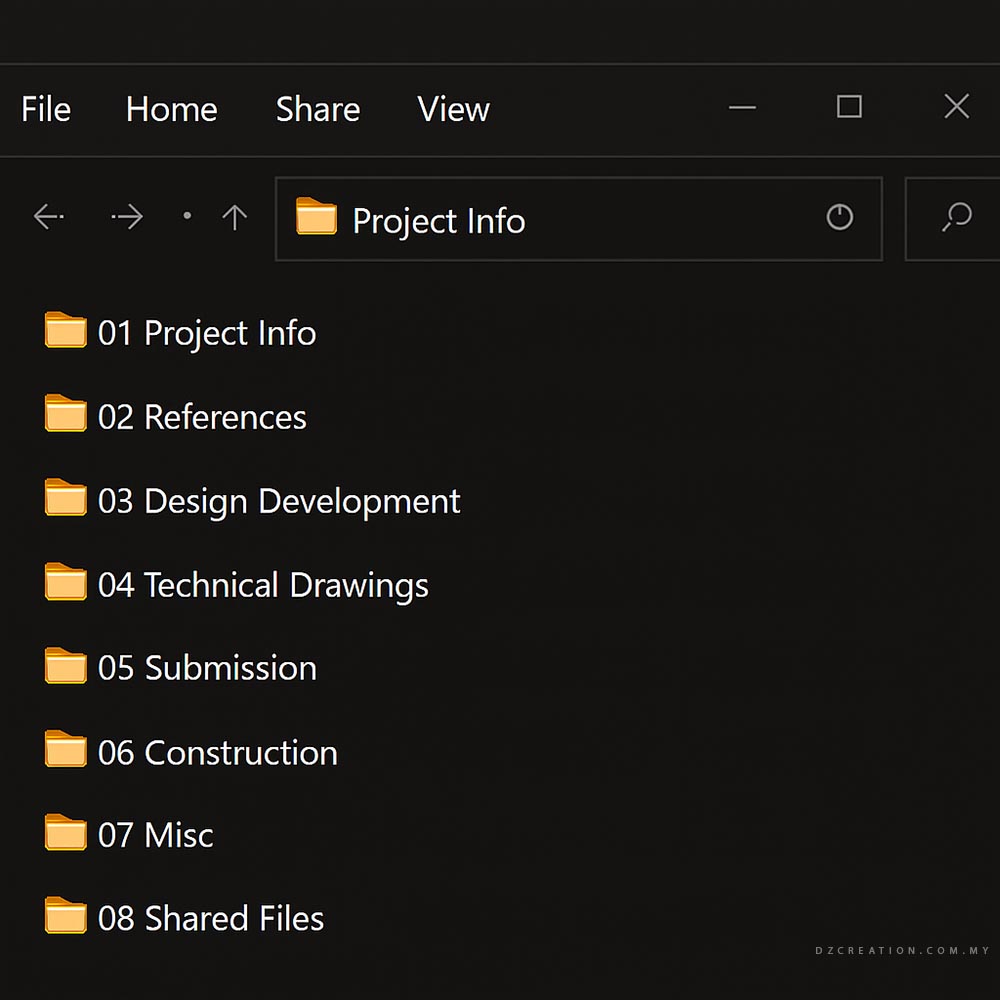Select the 07 Misc folder icon
This screenshot has width=1000, height=1000.
66,833
